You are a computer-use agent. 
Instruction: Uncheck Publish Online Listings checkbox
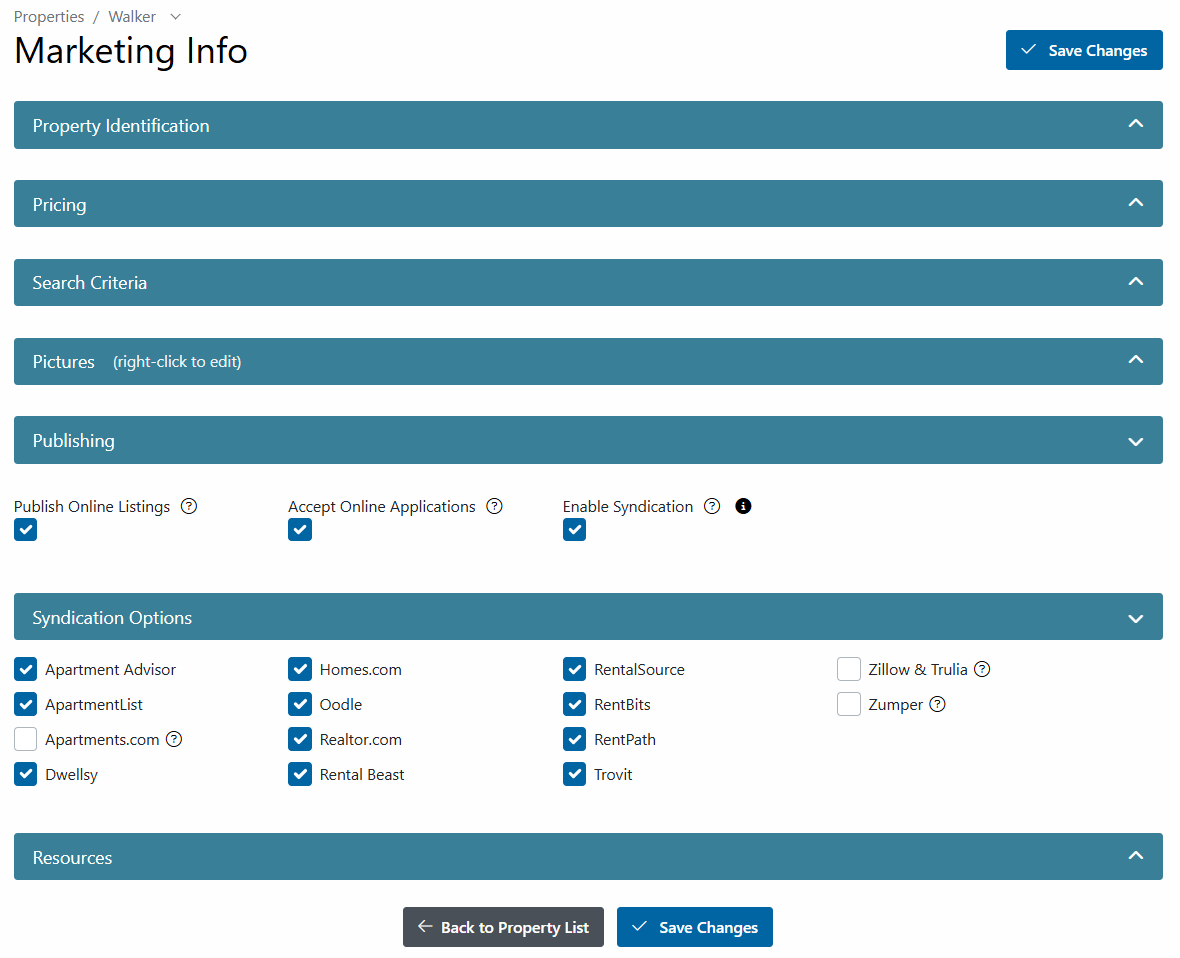(x=26, y=530)
